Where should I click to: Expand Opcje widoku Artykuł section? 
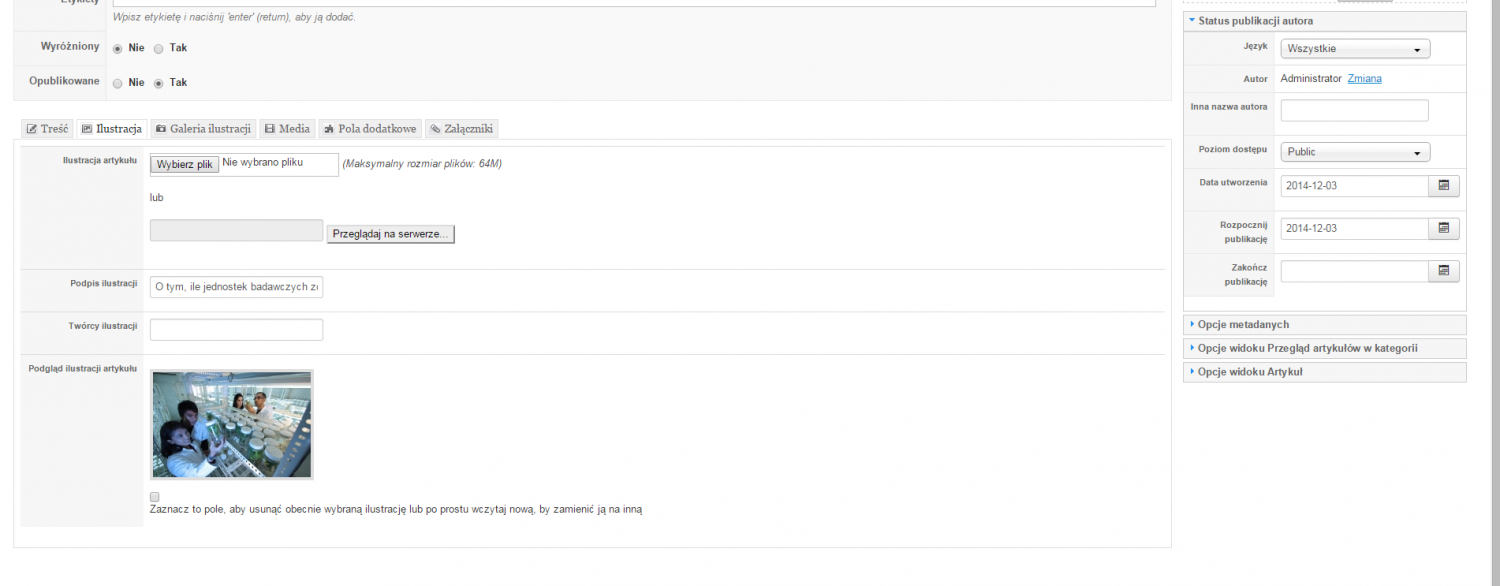click(x=1249, y=372)
